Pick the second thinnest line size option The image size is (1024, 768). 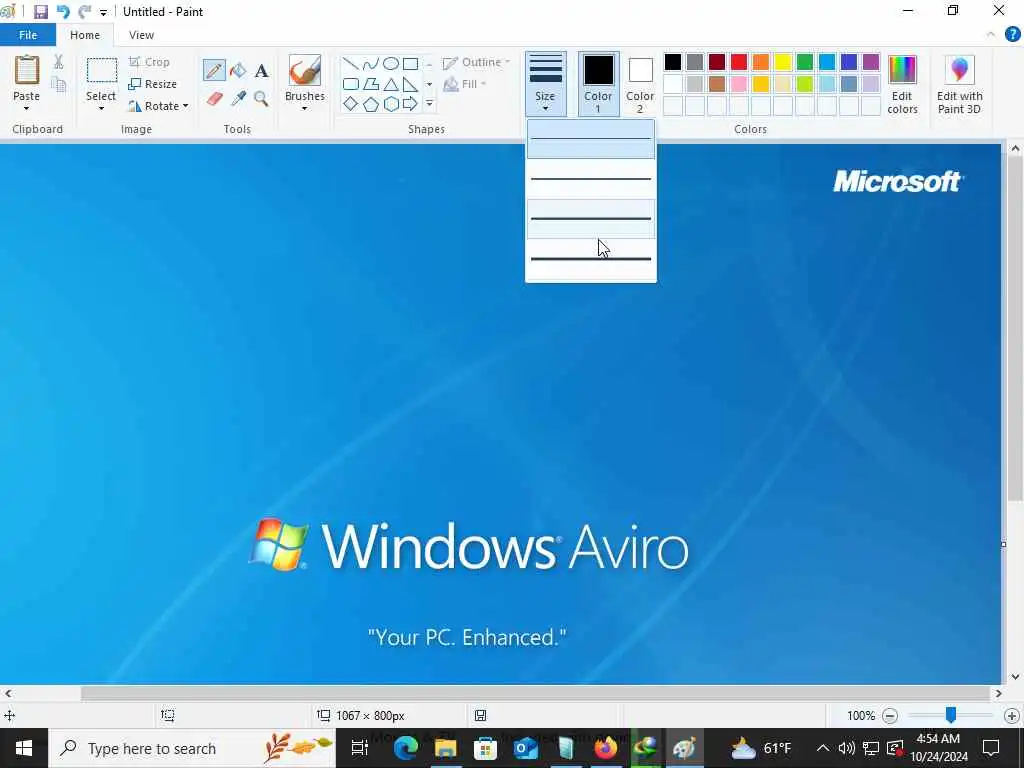[591, 178]
